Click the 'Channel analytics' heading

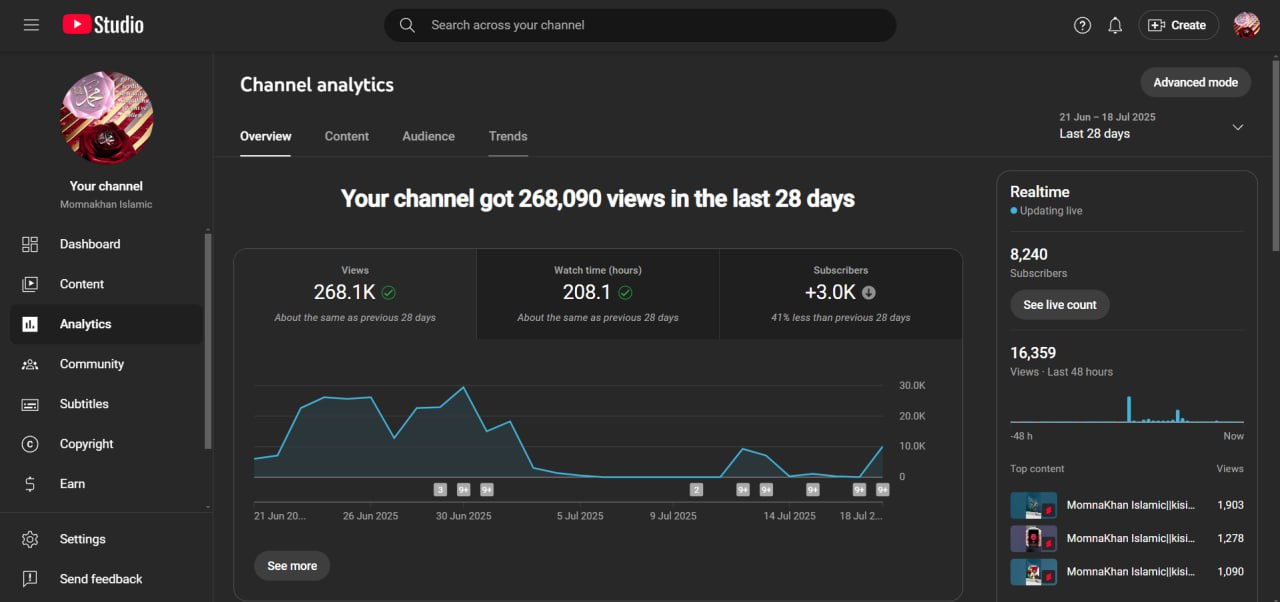click(317, 85)
